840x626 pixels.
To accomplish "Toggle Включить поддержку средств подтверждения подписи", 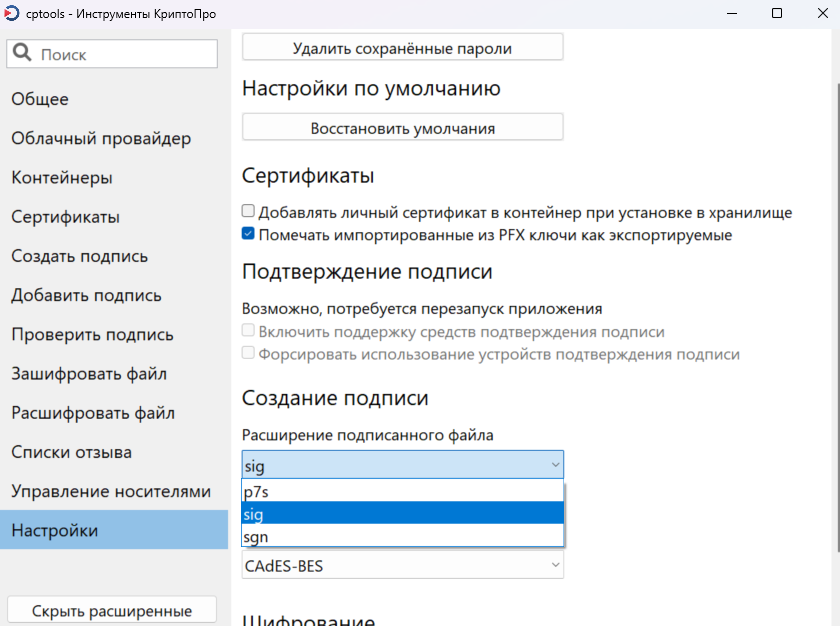I will pyautogui.click(x=248, y=330).
